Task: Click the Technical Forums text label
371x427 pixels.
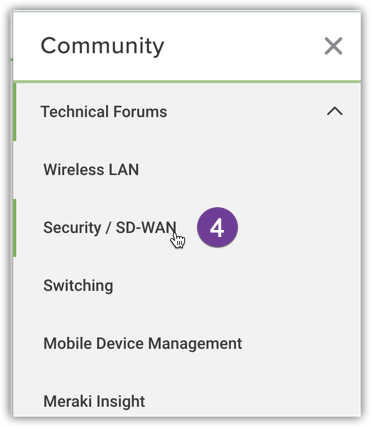Action: coord(104,112)
